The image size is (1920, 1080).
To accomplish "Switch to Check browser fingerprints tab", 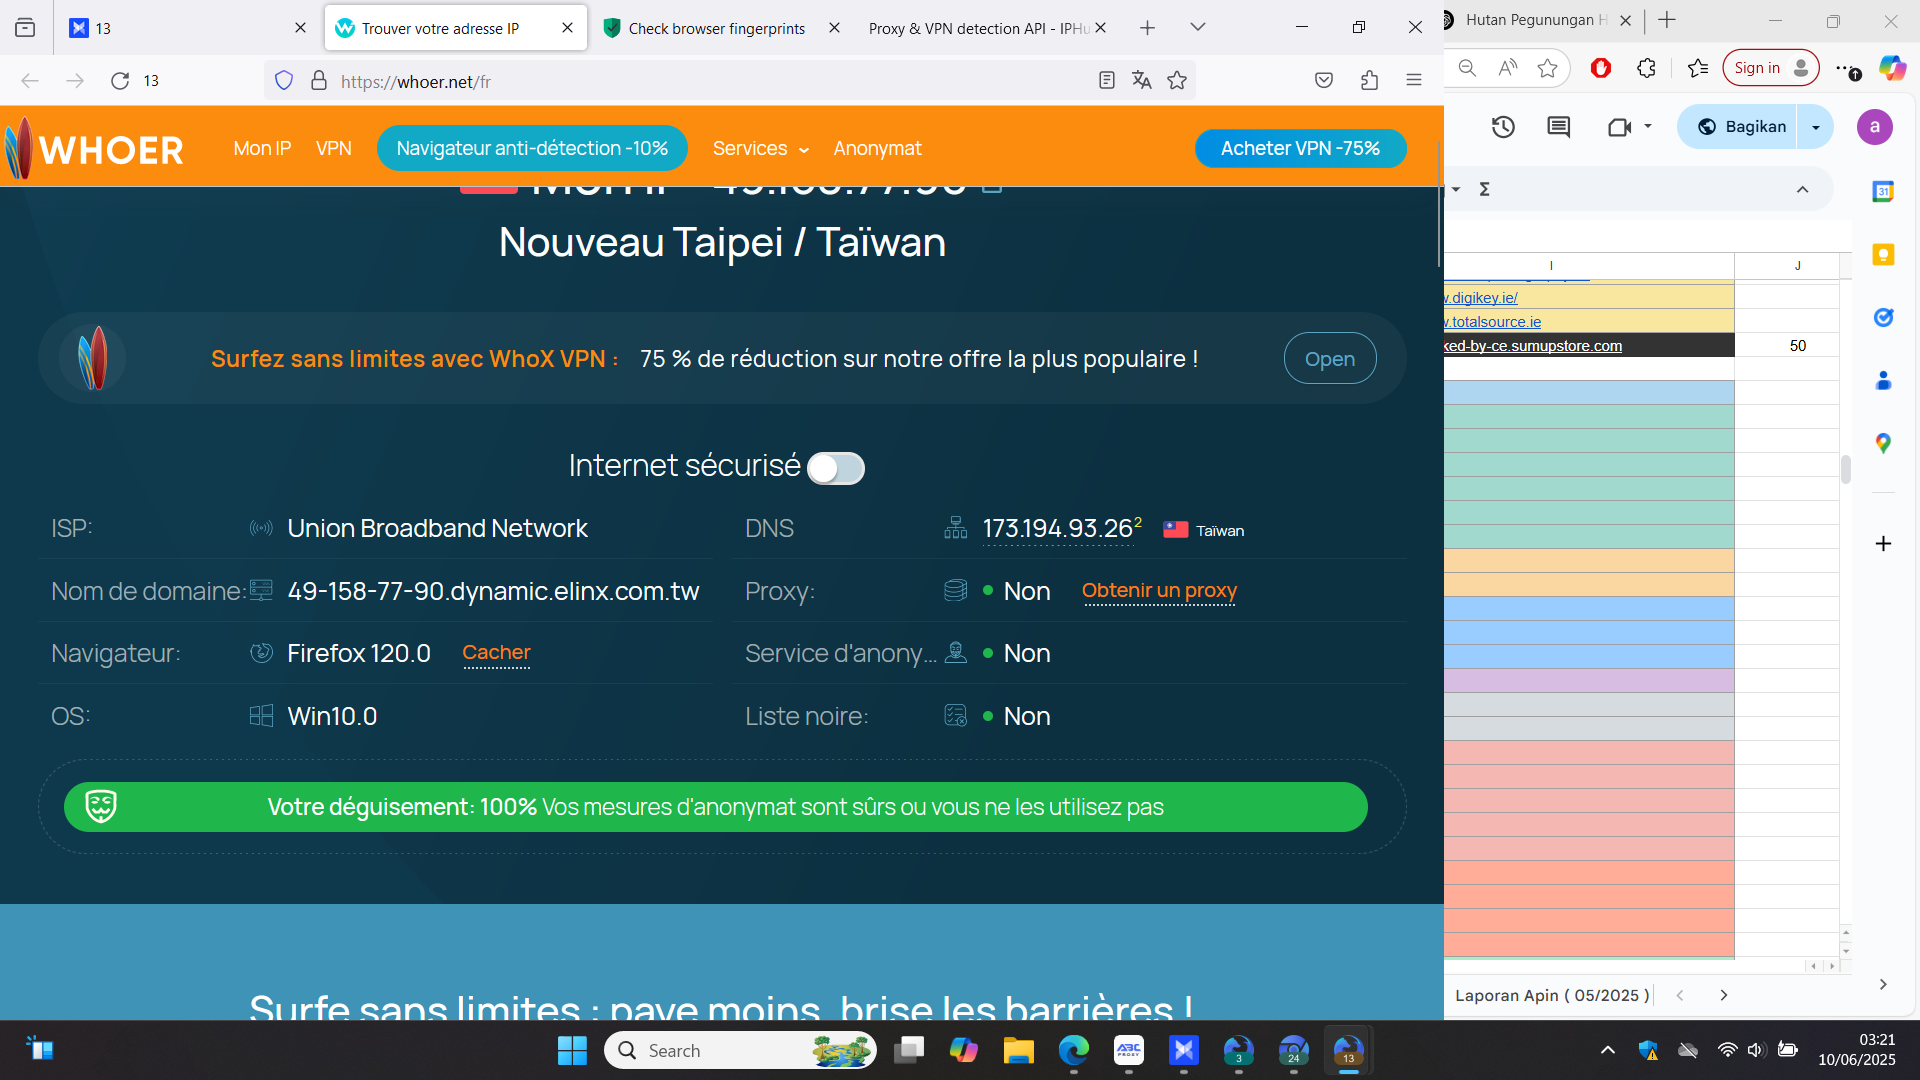I will click(x=716, y=29).
